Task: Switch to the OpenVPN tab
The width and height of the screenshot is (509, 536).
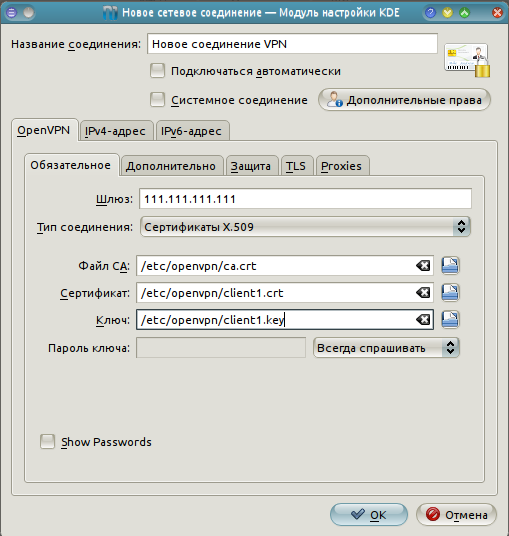Action: tap(44, 130)
